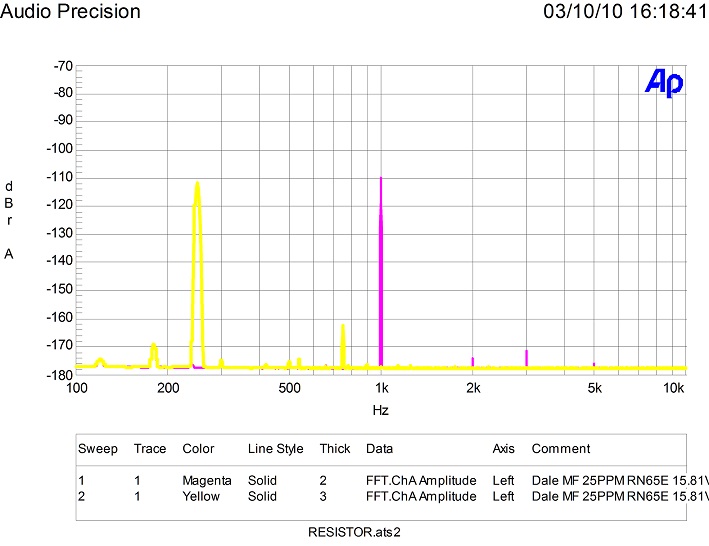The image size is (709, 546).
Task: Click the magenta spike at 1k
Action: [381, 271]
